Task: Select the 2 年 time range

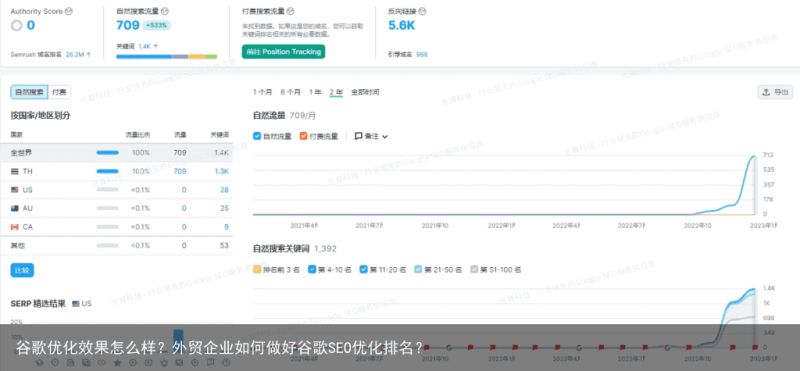Action: pyautogui.click(x=336, y=92)
